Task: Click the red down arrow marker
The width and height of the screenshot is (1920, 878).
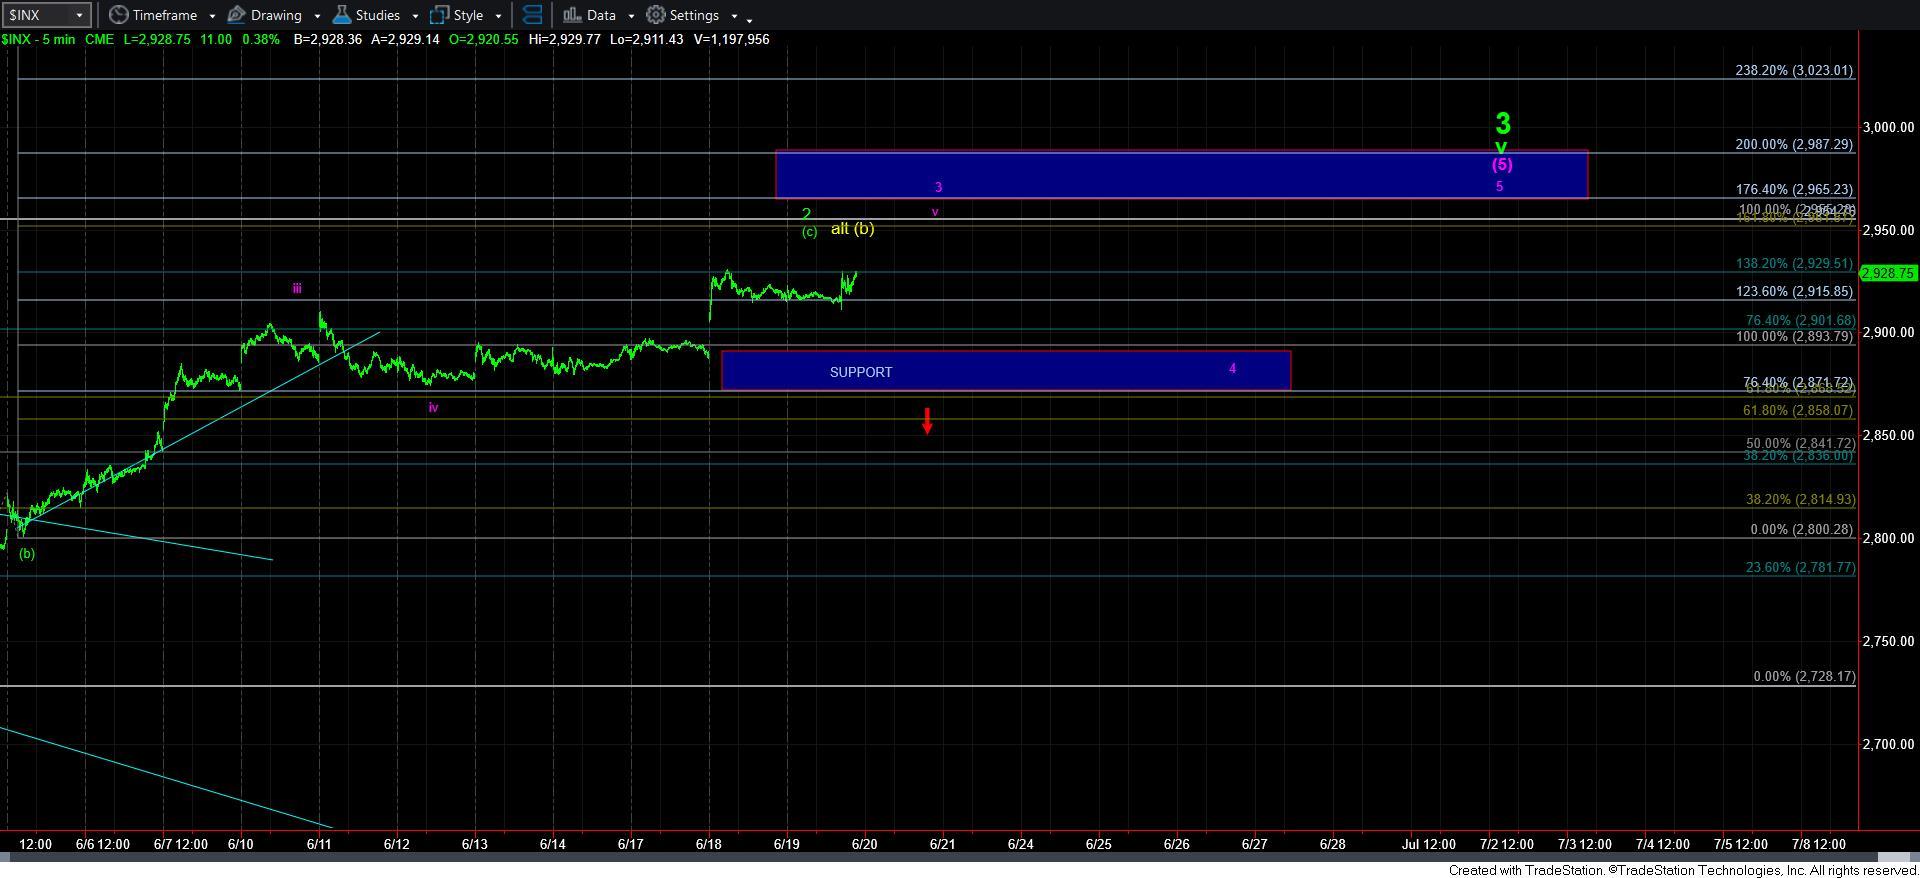Action: tap(928, 421)
